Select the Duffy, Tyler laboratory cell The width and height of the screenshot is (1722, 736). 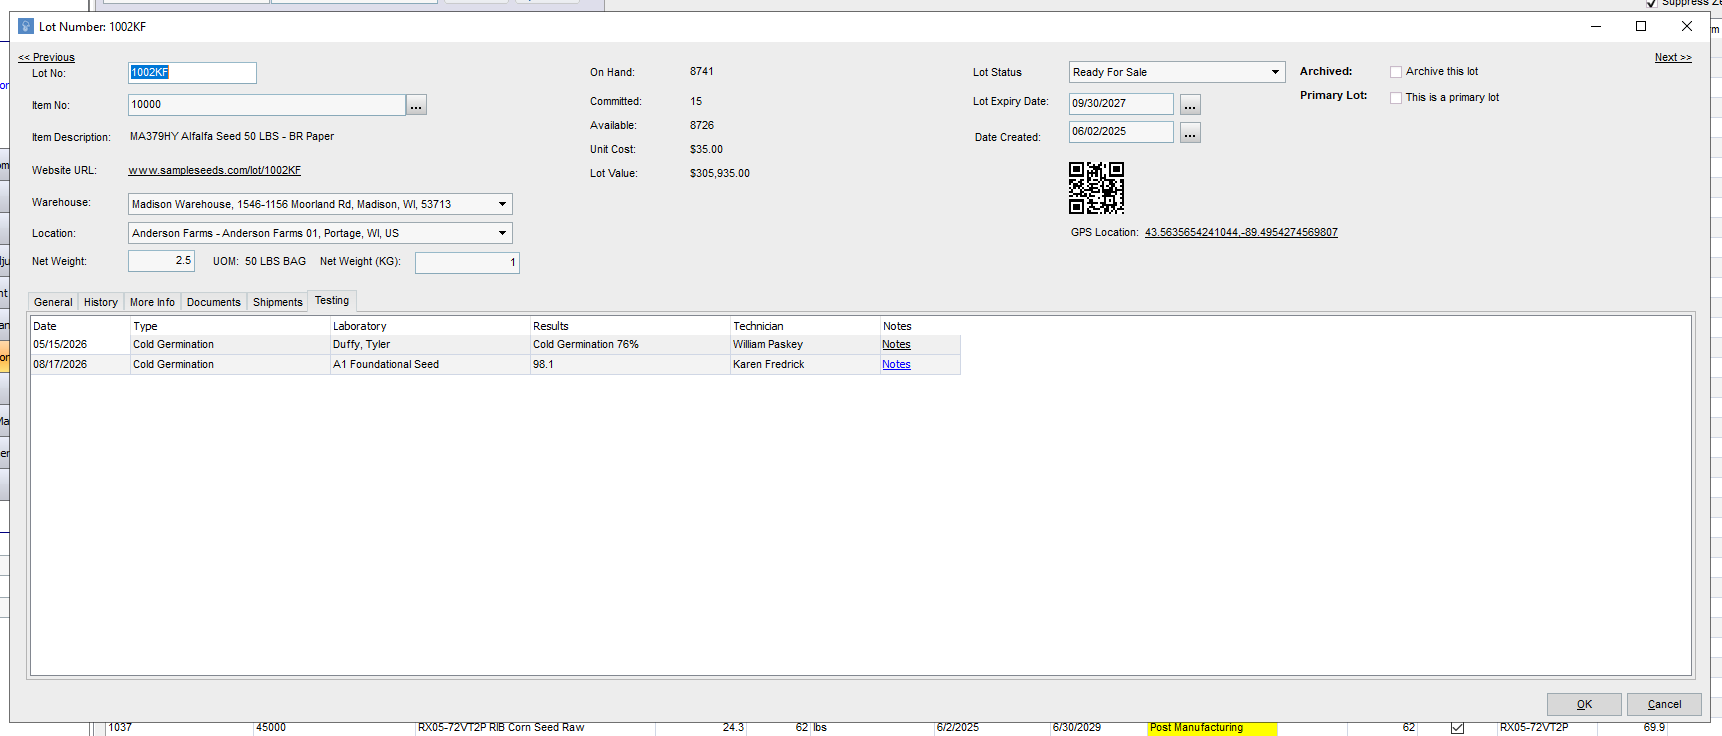(430, 344)
